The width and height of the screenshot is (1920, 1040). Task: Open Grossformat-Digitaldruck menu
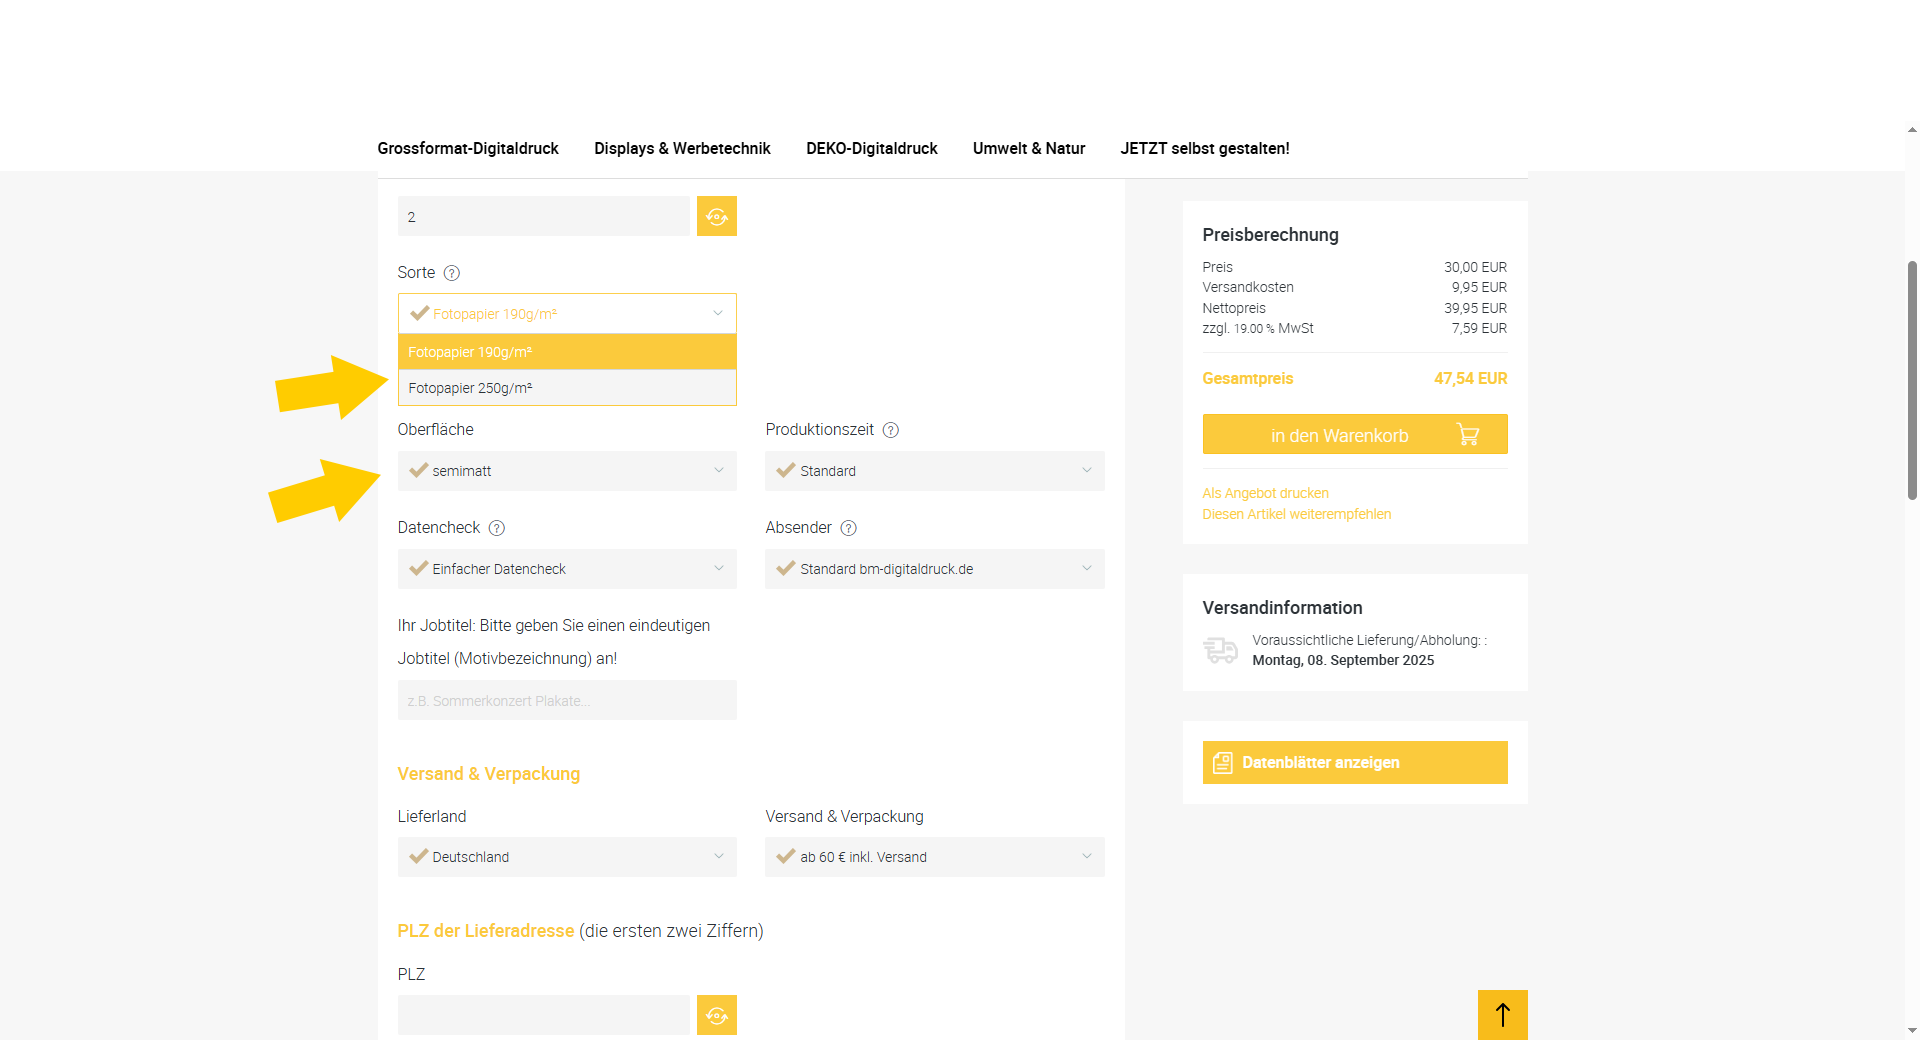click(x=468, y=148)
